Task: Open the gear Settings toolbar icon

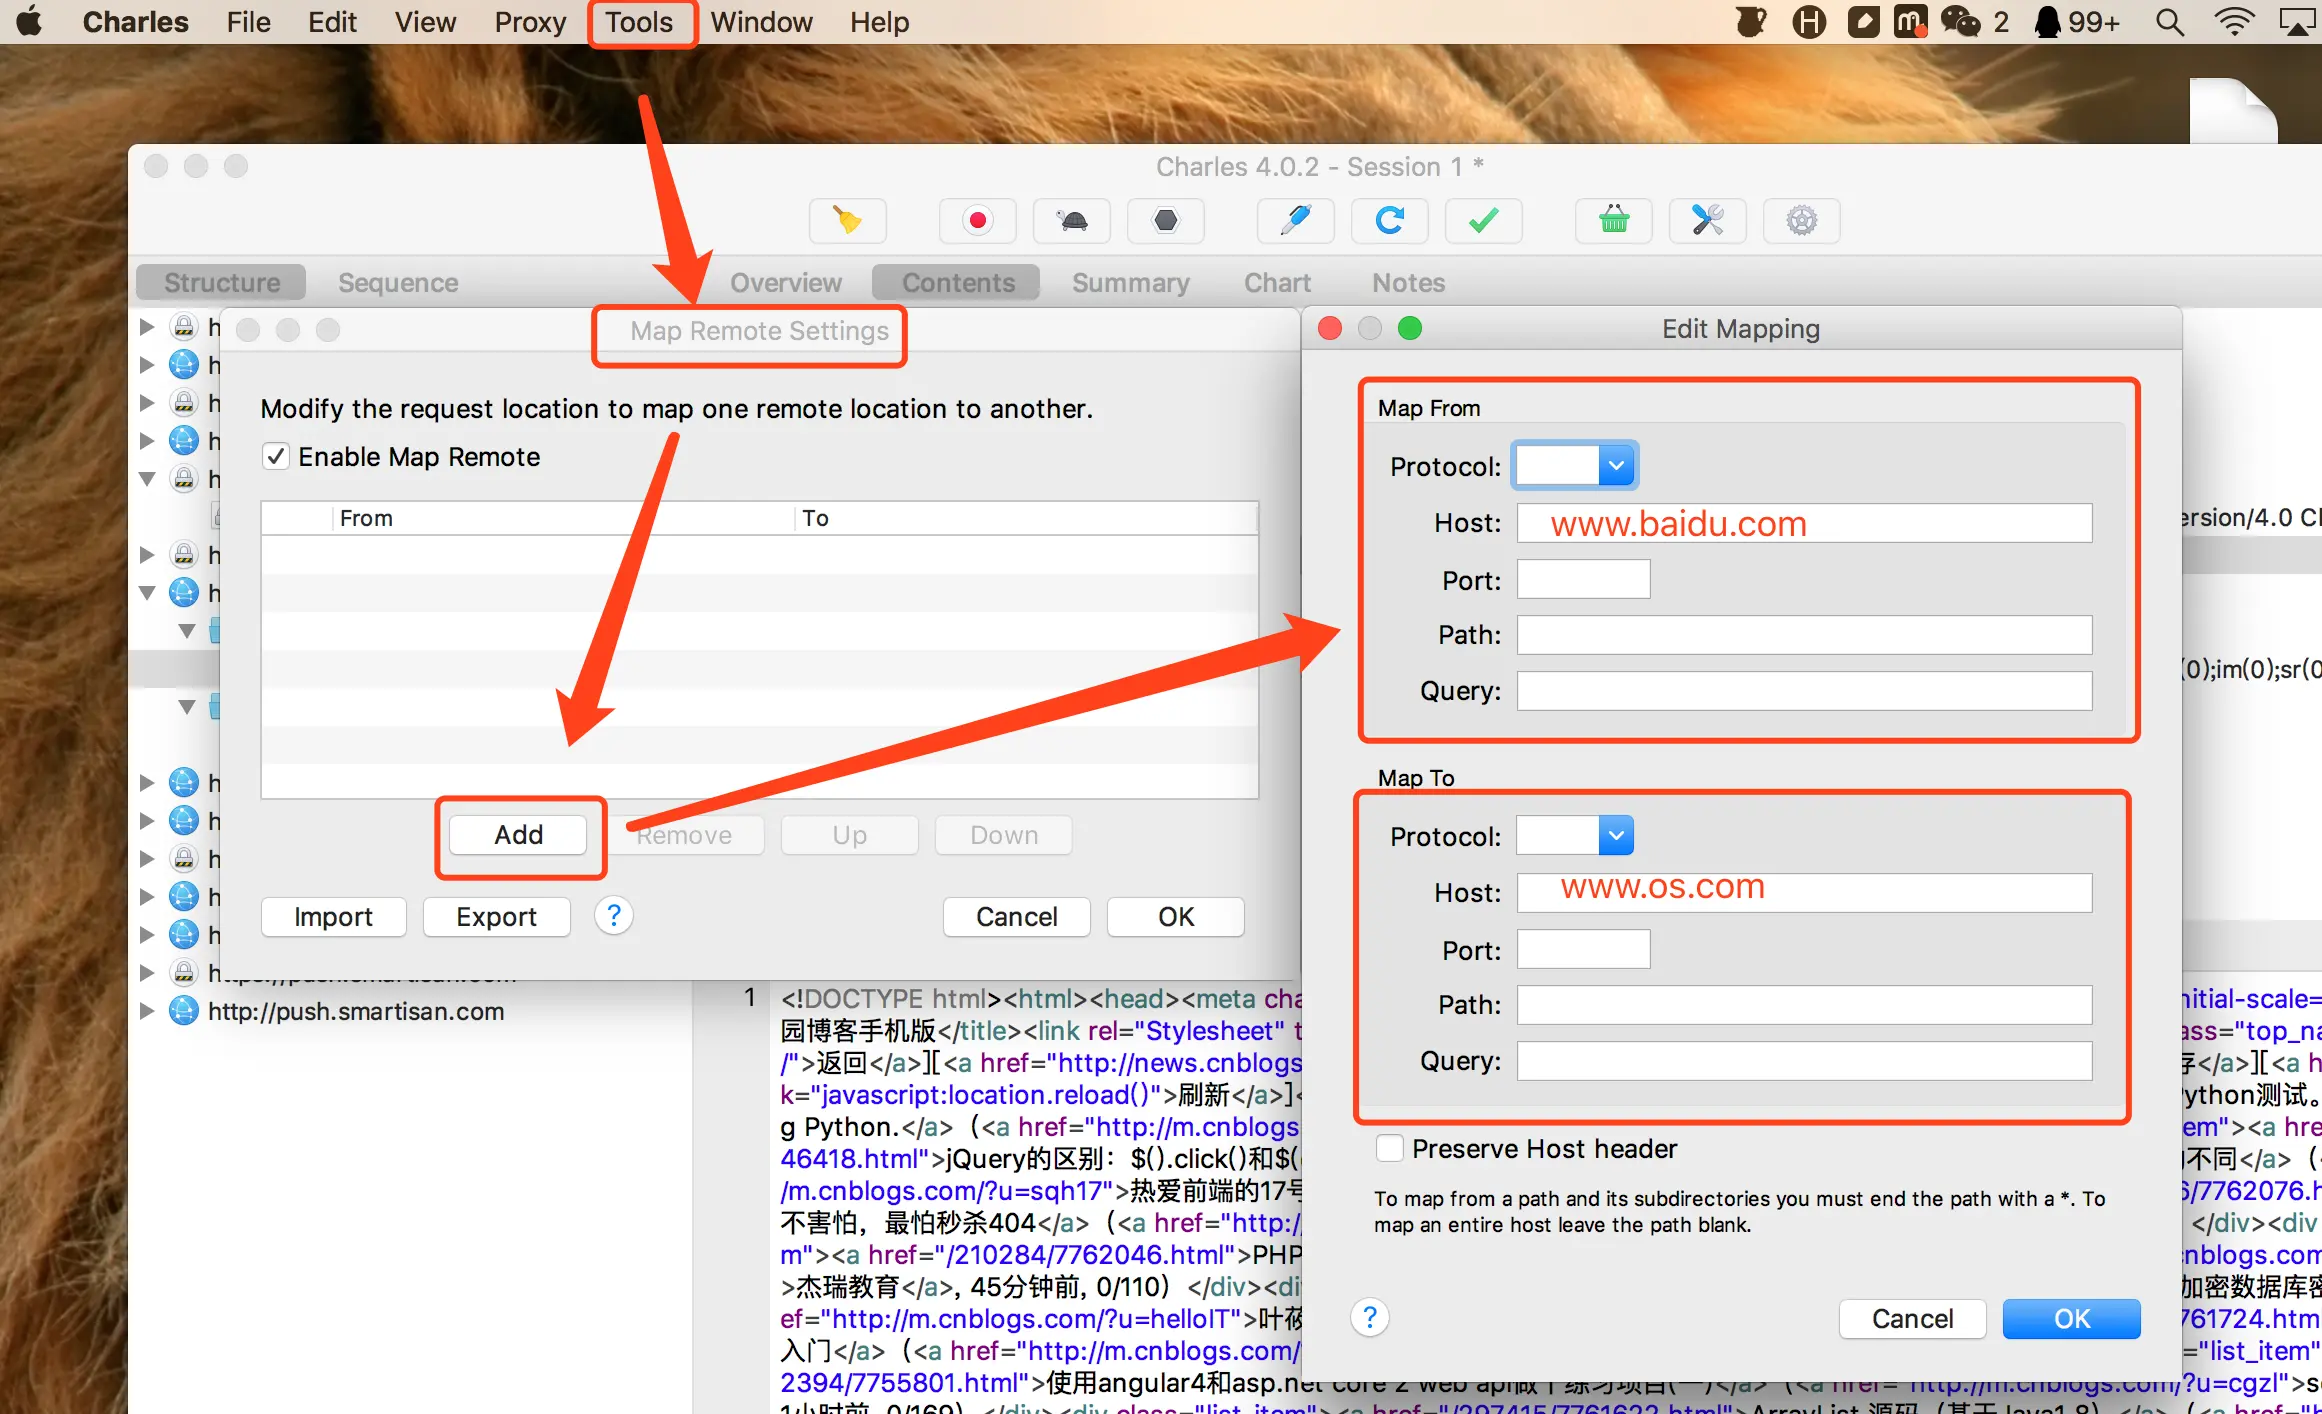Action: (1801, 221)
